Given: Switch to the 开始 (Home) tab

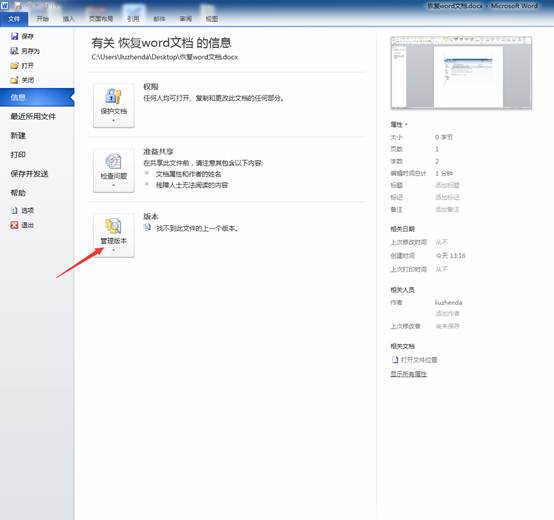Looking at the screenshot, I should point(43,19).
